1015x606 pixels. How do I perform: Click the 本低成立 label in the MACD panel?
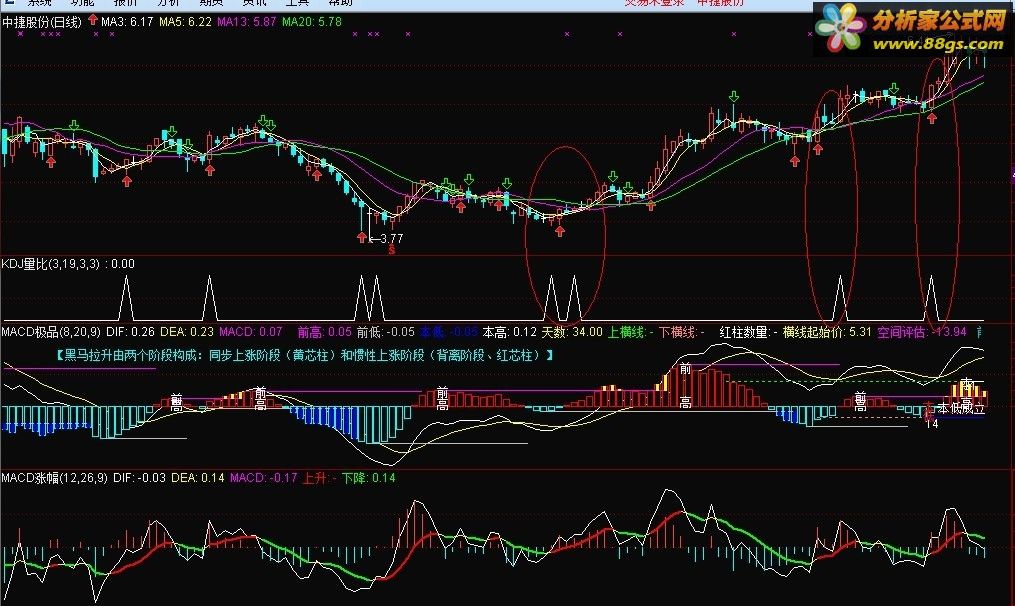coord(961,408)
